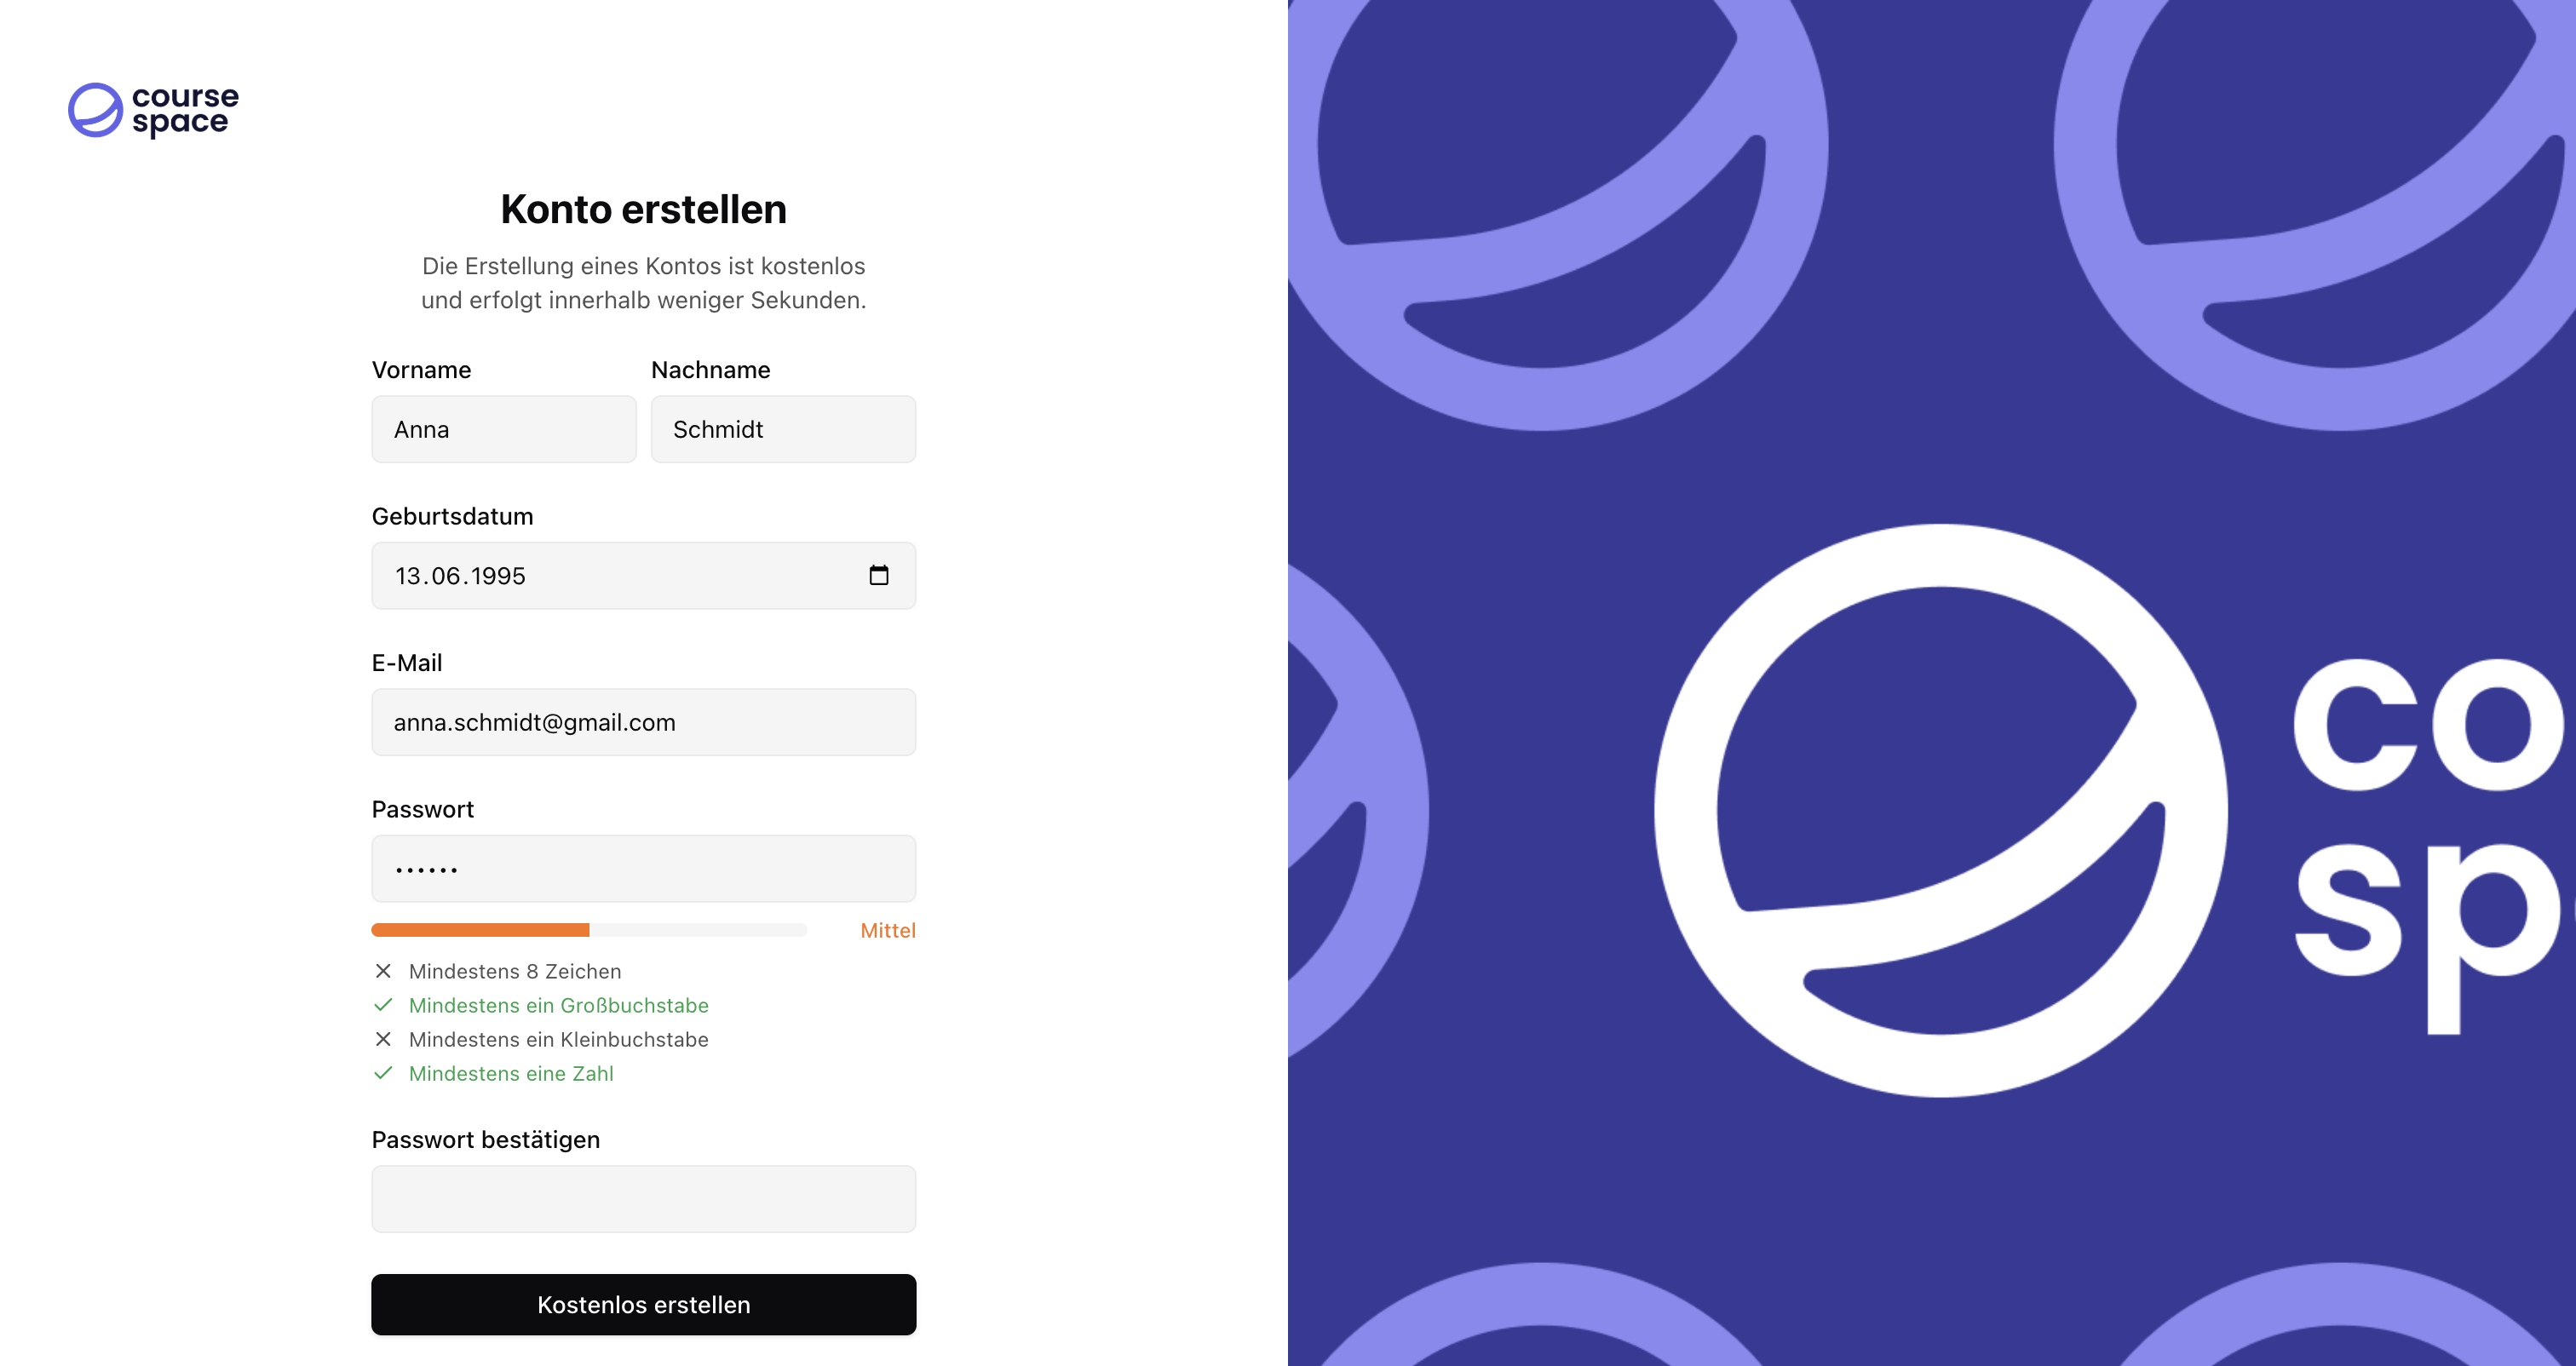The height and width of the screenshot is (1366, 2576).
Task: Focus the Passwort field
Action: click(643, 869)
